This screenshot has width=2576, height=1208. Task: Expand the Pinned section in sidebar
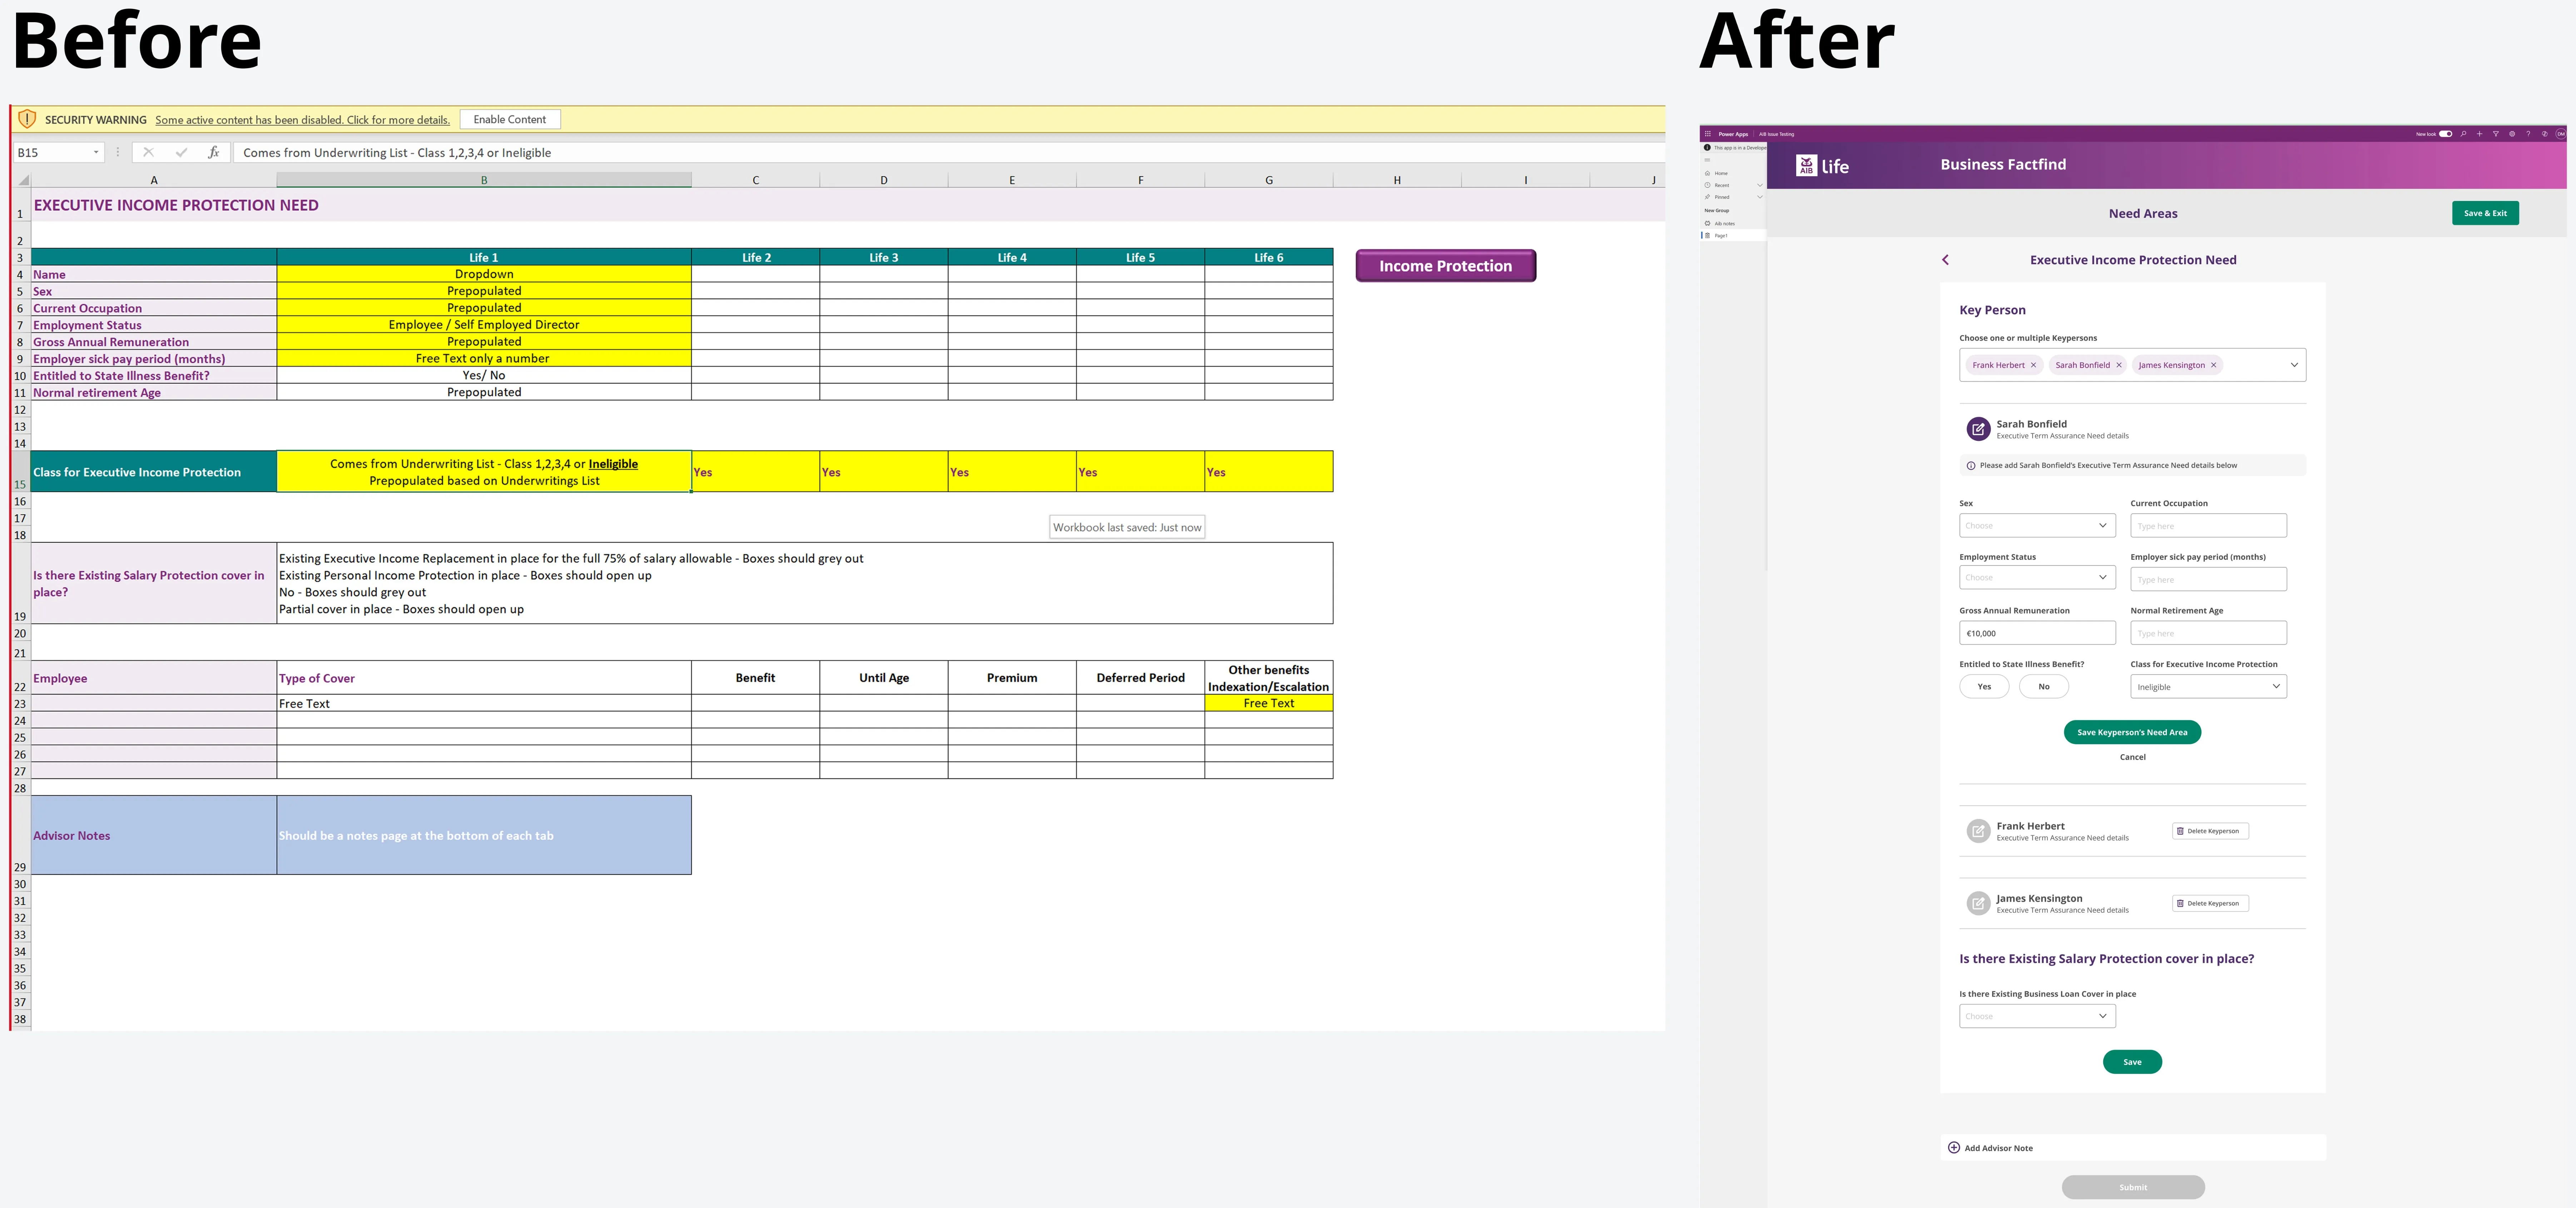pos(1760,197)
